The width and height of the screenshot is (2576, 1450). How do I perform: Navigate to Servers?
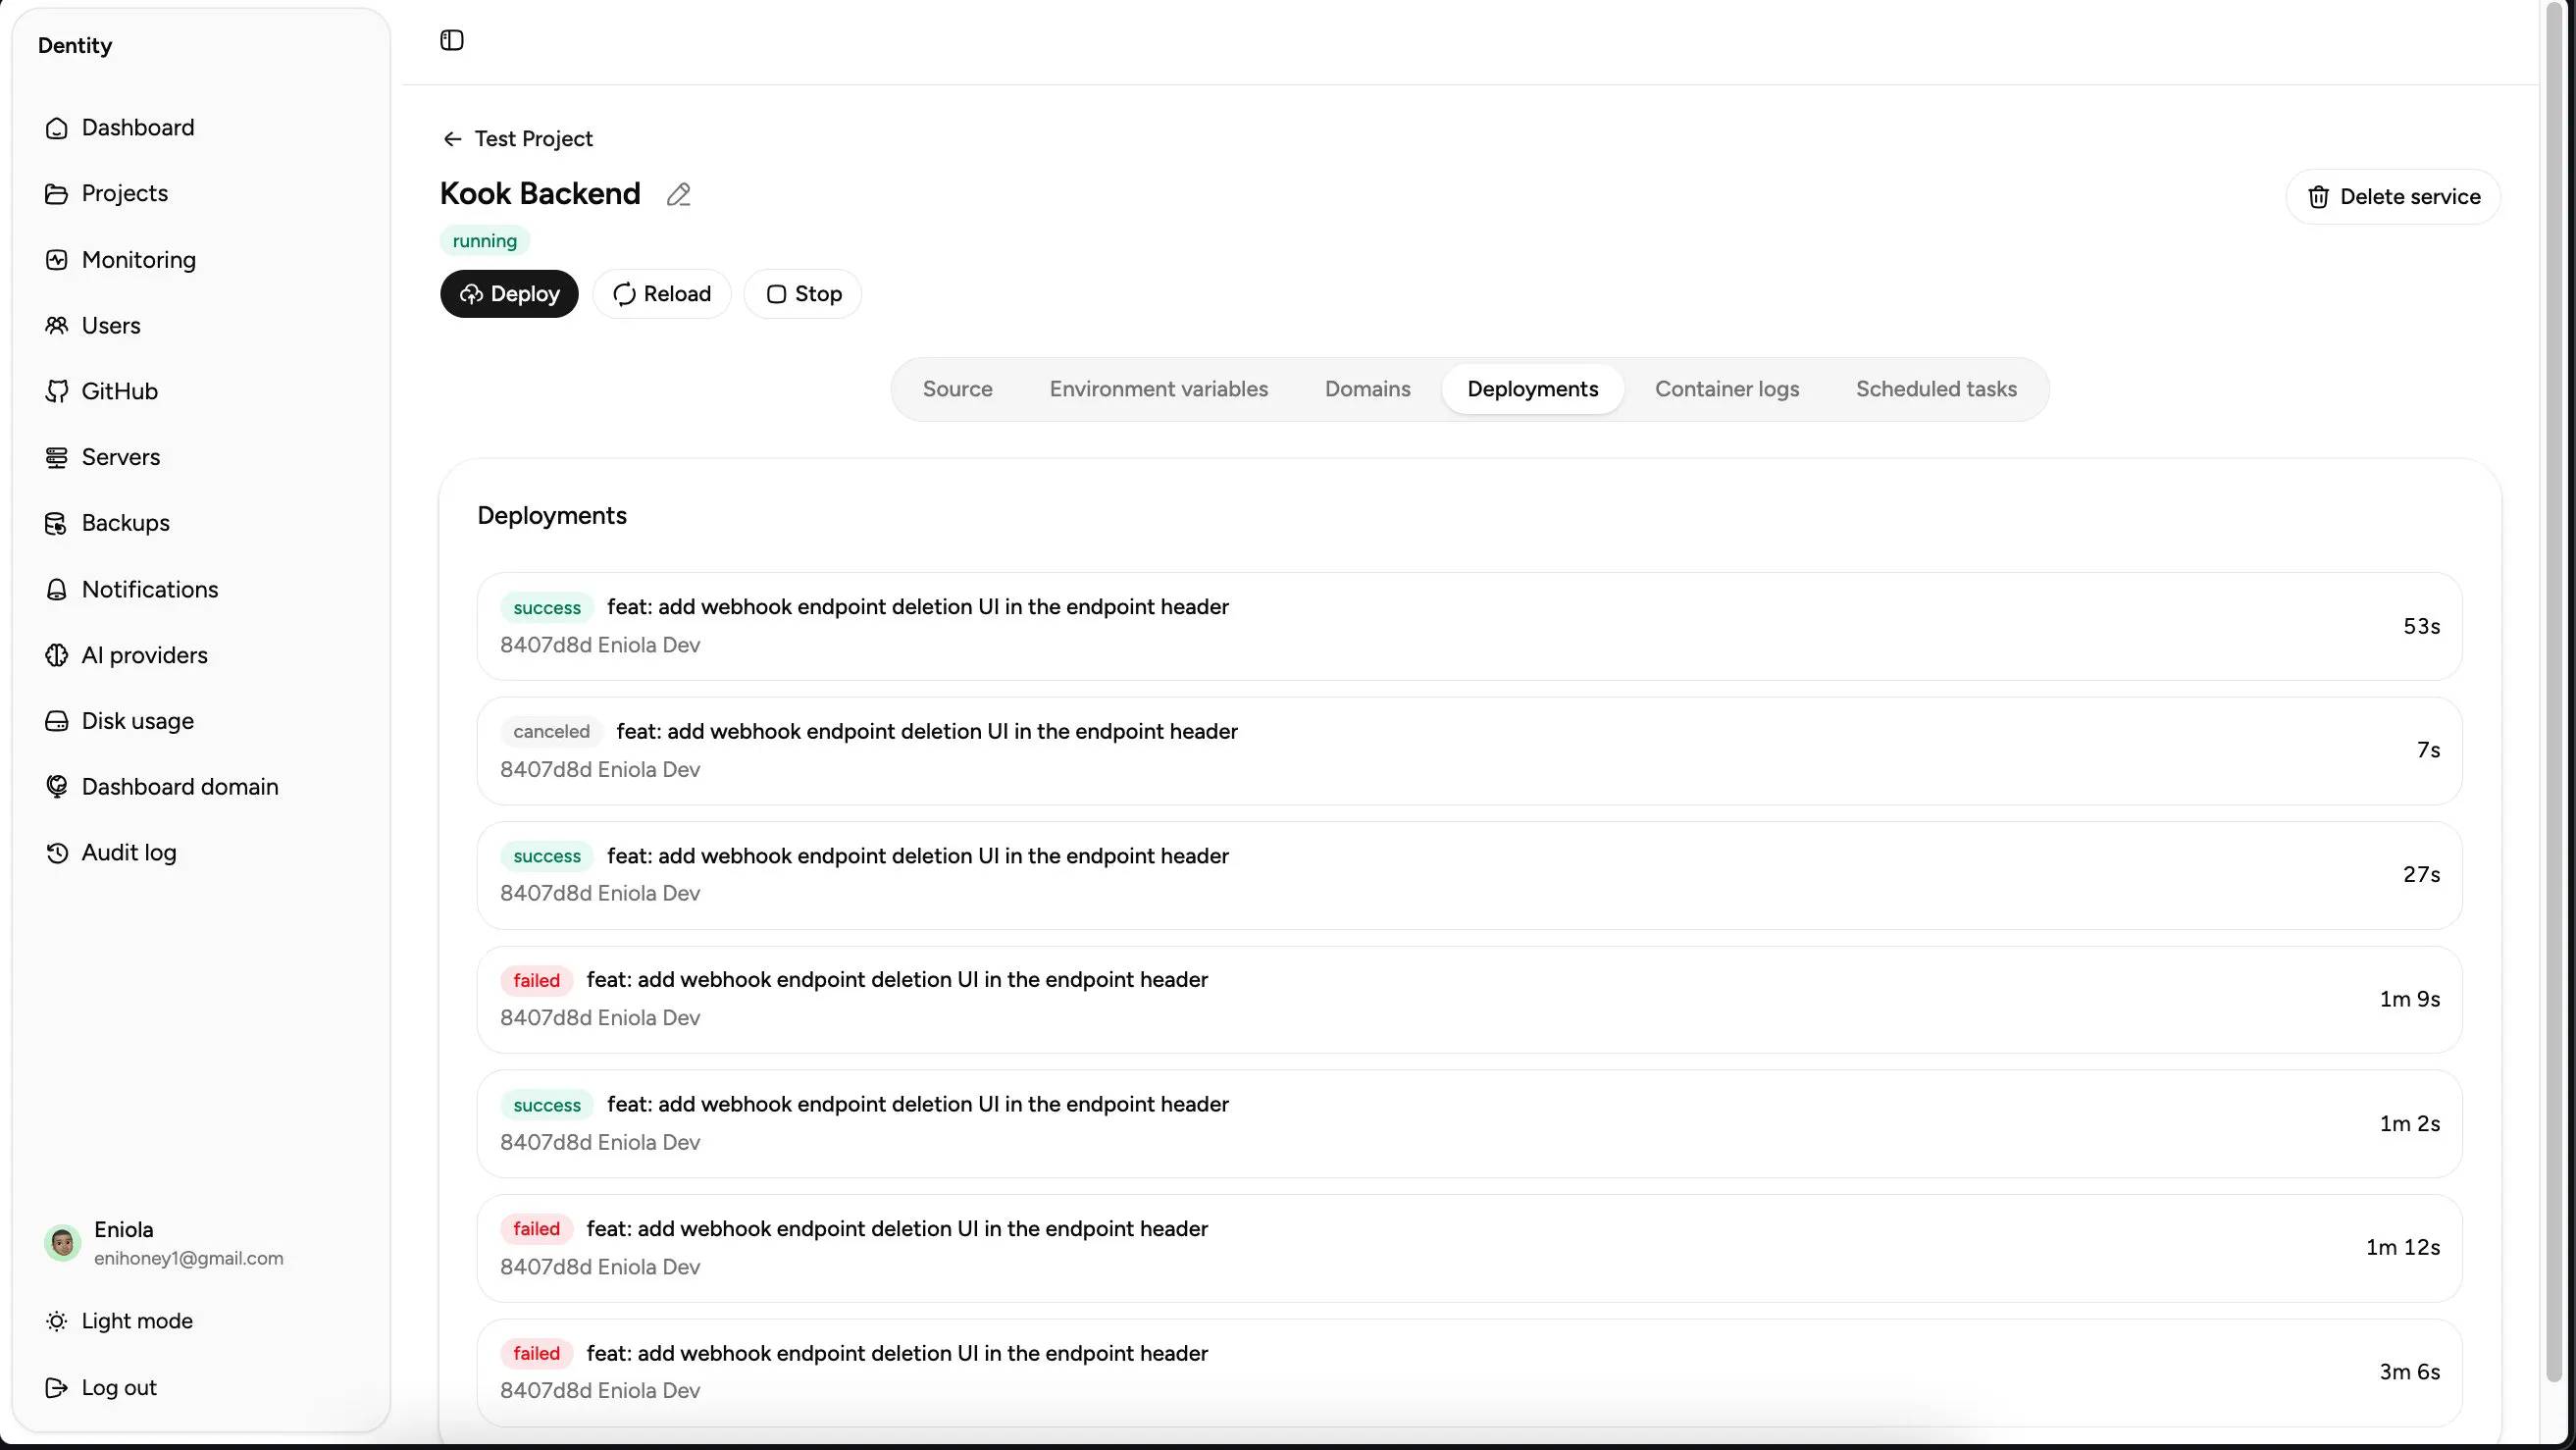click(x=102, y=457)
